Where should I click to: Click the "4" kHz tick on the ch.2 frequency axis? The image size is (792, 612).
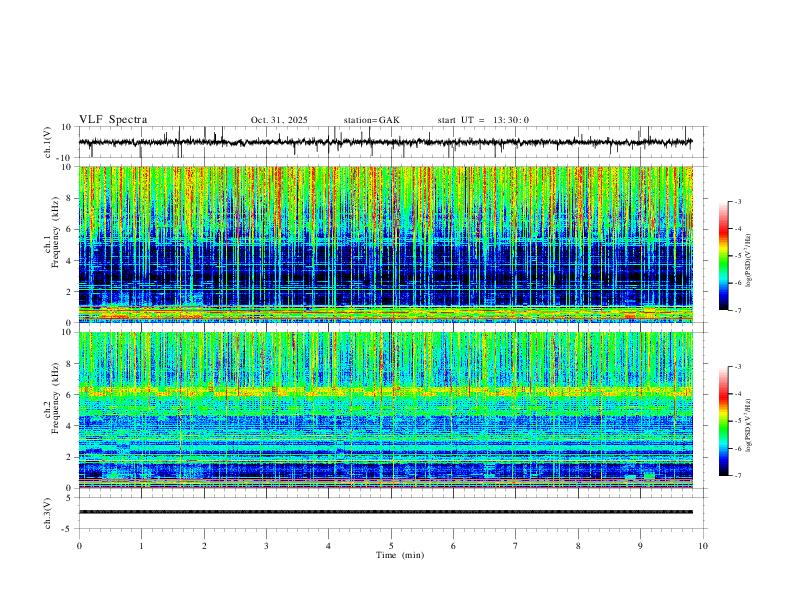(70, 426)
